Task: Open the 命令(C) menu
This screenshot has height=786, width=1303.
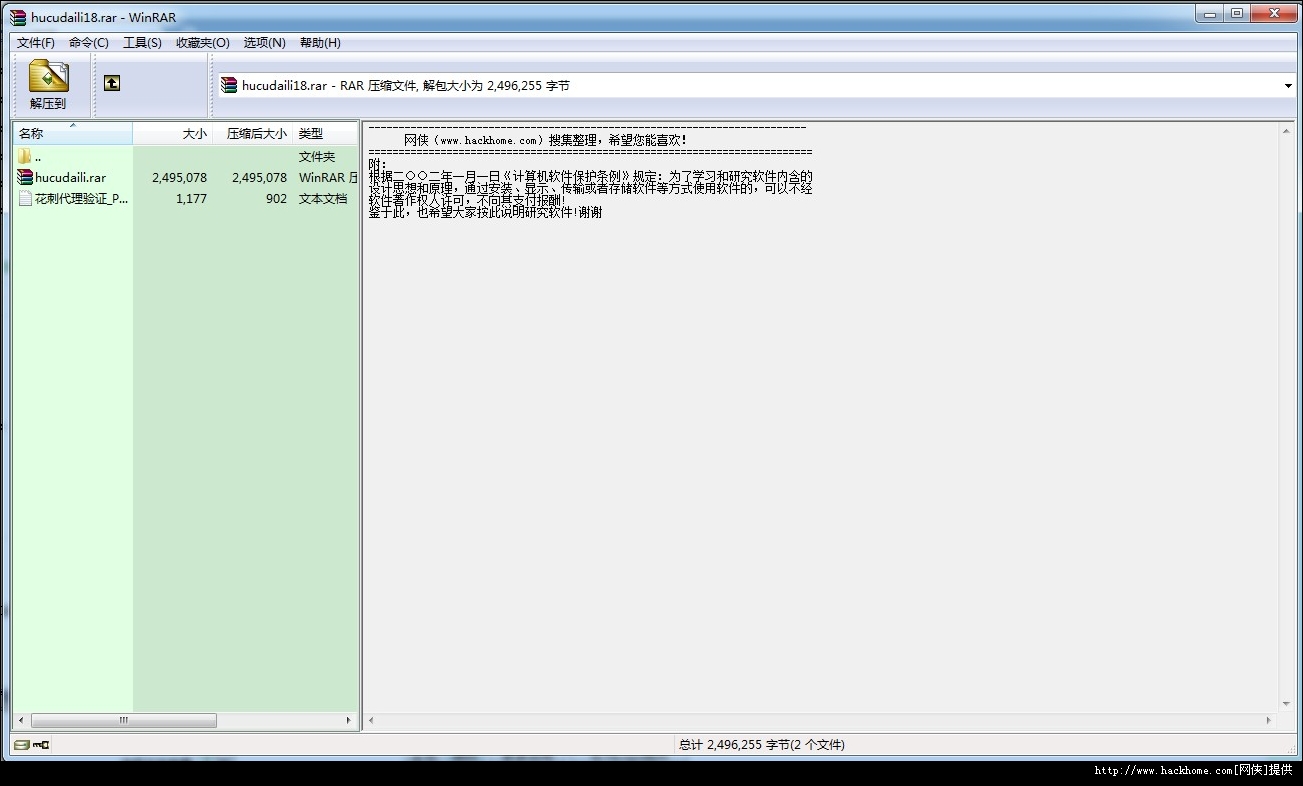Action: point(89,43)
